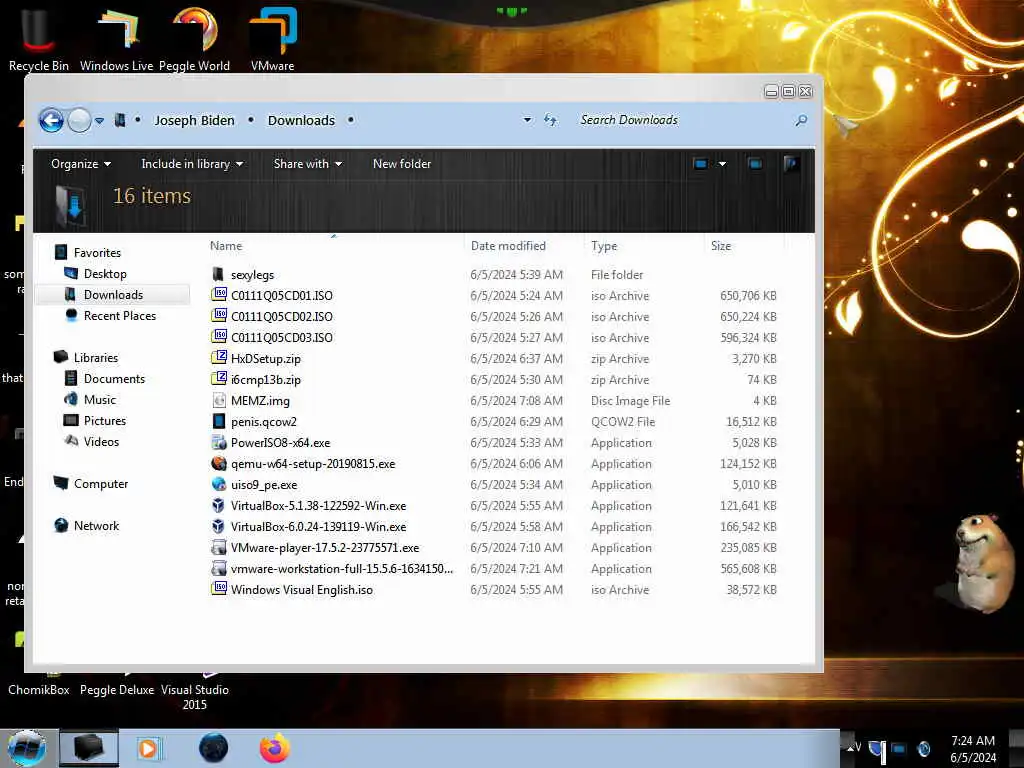The image size is (1024, 768).
Task: Click the Search Downloads field
Action: pos(679,120)
